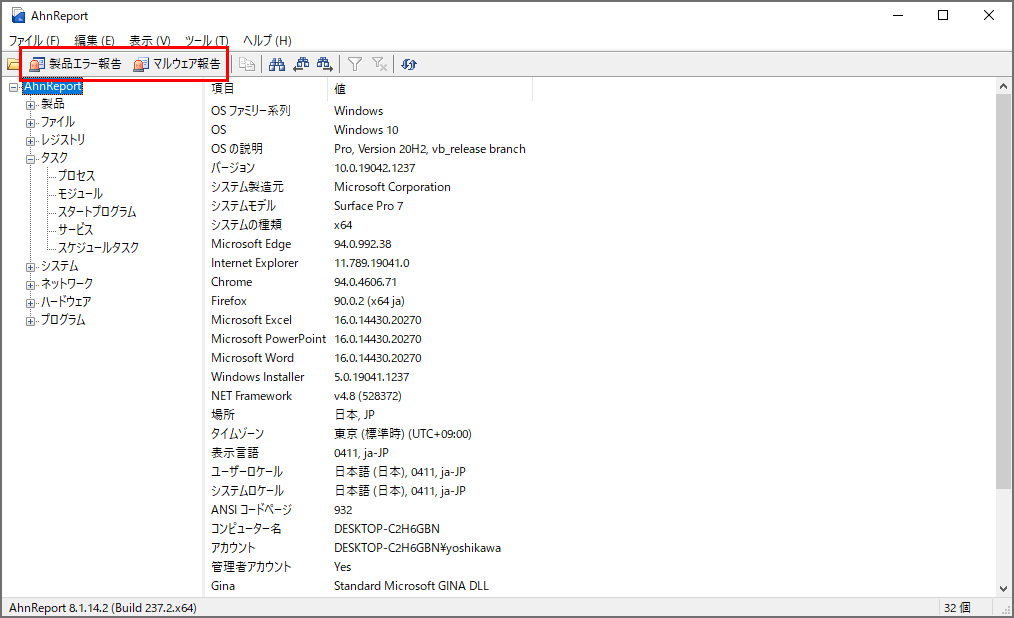Collapse the AhnReport root tree node
Screen dimensions: 1014x618
coord(14,87)
